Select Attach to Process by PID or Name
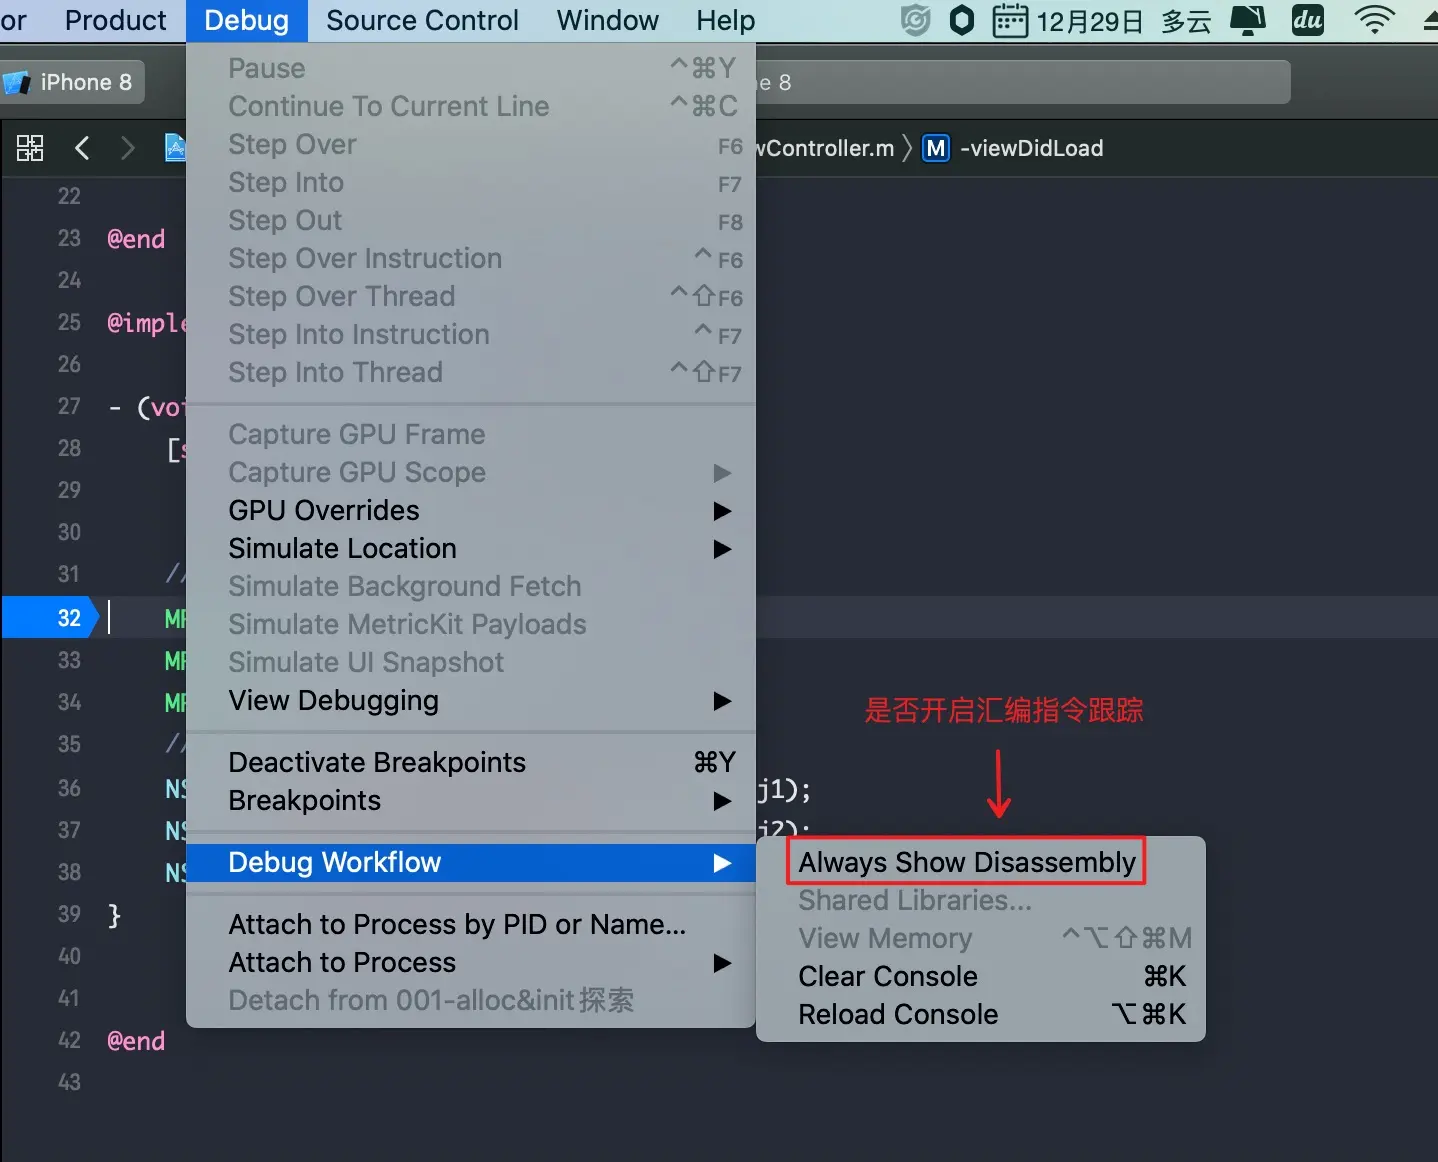 pyautogui.click(x=470, y=924)
